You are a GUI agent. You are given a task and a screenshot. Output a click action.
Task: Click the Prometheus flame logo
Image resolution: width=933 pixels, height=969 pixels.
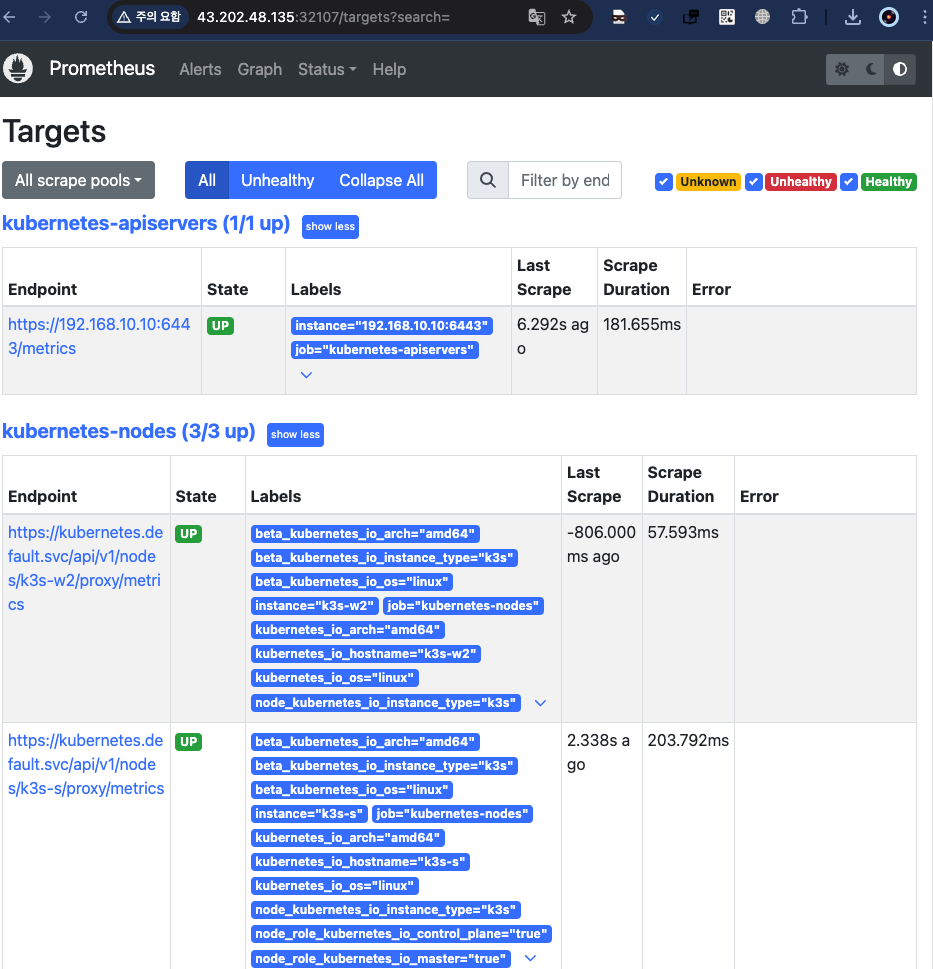point(18,69)
